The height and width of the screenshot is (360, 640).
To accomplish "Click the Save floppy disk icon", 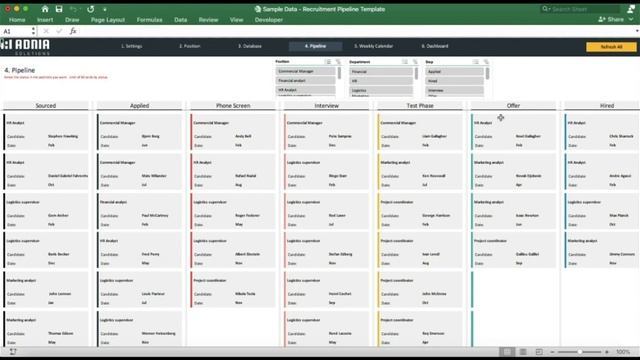I will point(59,9).
